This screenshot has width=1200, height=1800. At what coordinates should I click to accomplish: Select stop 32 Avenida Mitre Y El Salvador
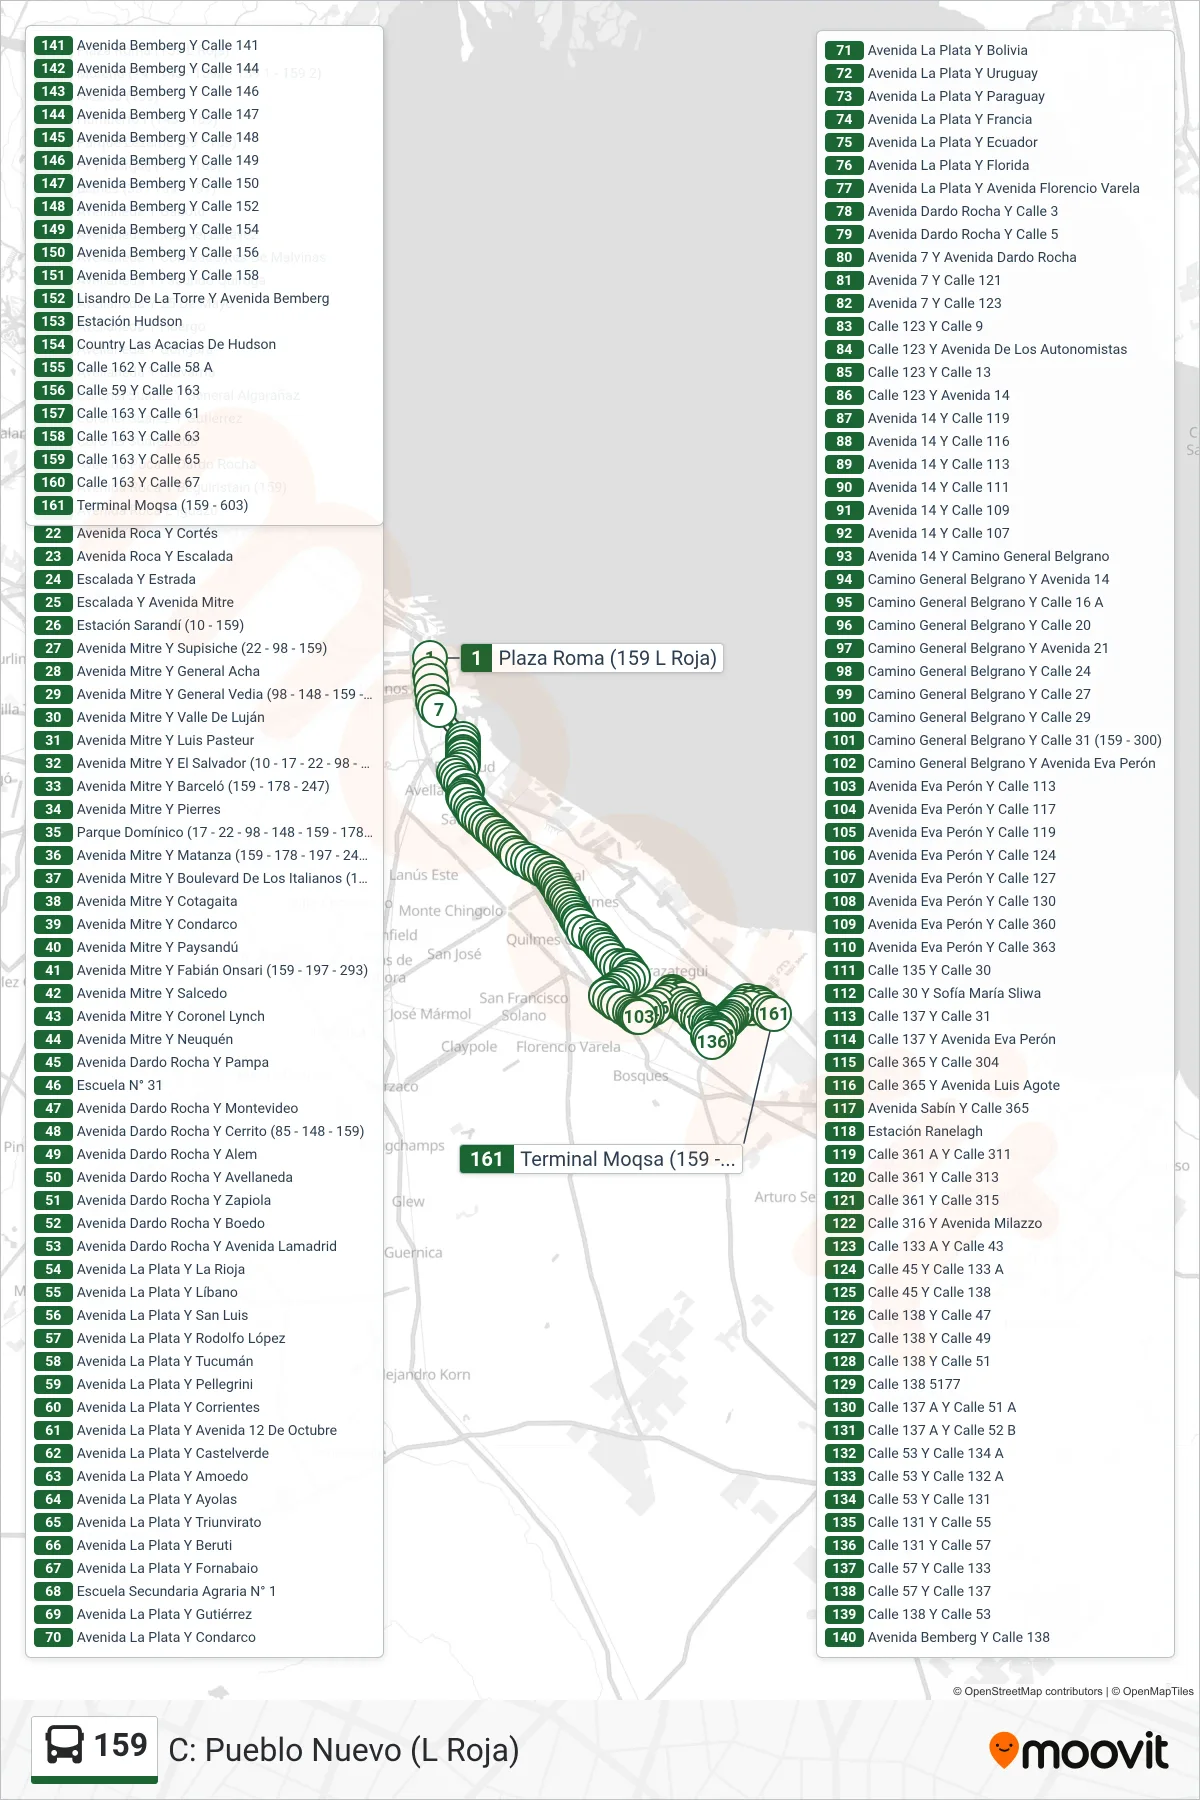coord(204,763)
